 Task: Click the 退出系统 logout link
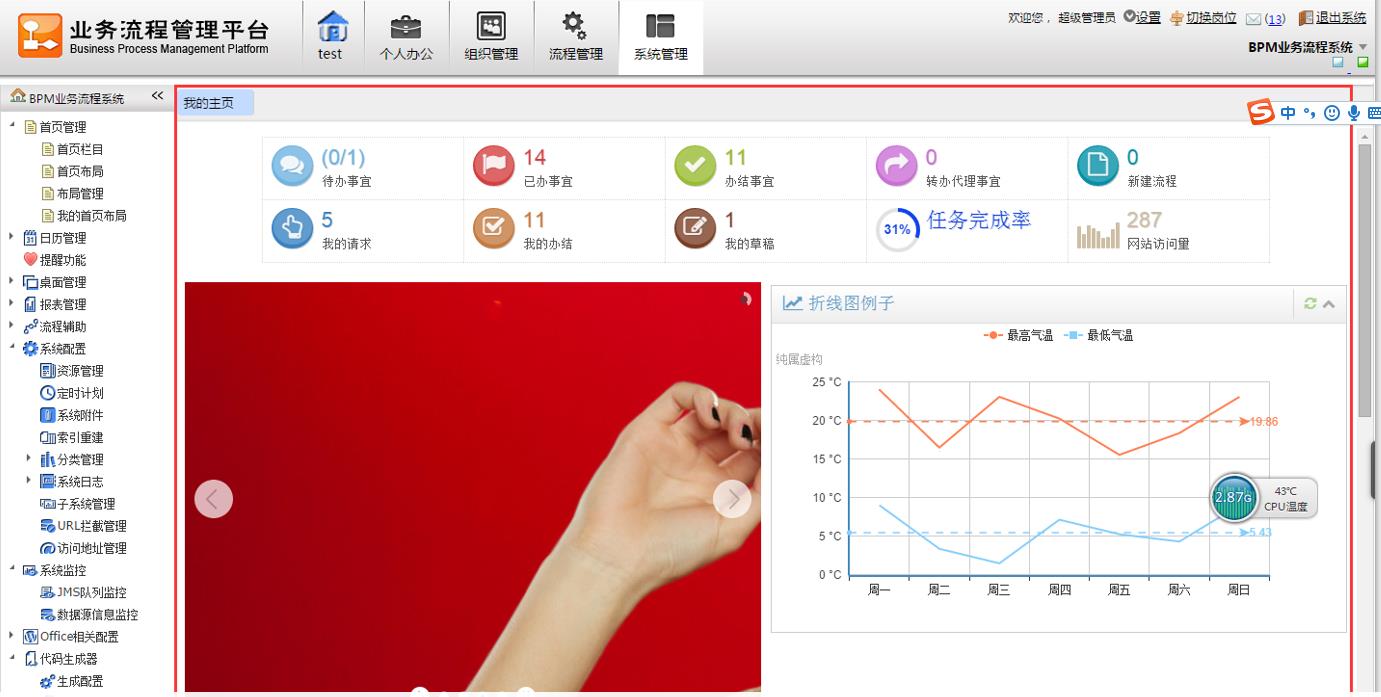(1340, 17)
